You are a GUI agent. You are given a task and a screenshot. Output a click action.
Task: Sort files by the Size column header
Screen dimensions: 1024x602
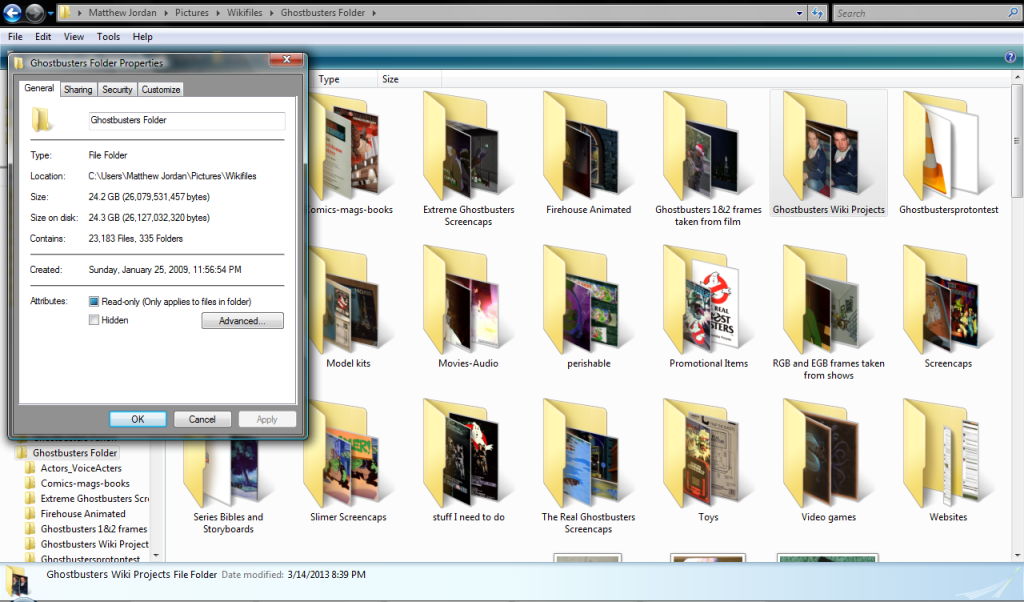[409, 79]
